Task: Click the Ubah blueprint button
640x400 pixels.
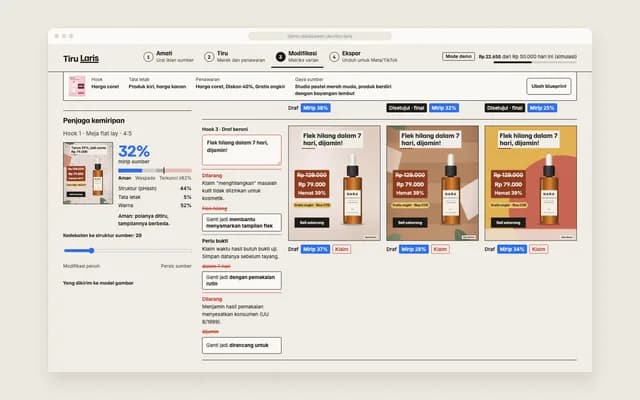Action: (549, 86)
